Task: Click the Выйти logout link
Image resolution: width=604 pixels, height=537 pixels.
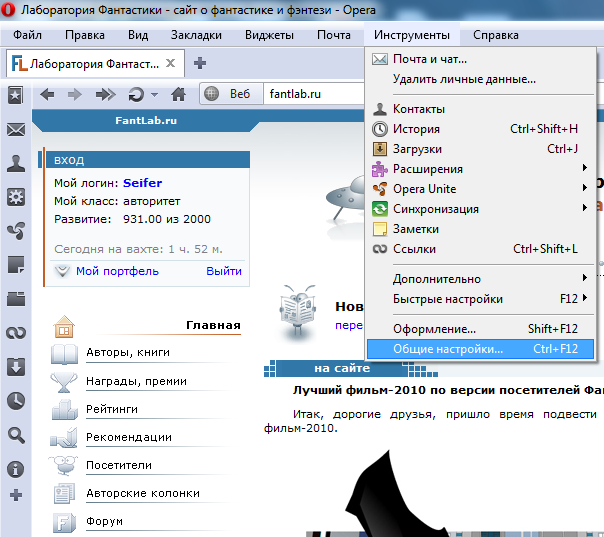Action: tap(224, 271)
